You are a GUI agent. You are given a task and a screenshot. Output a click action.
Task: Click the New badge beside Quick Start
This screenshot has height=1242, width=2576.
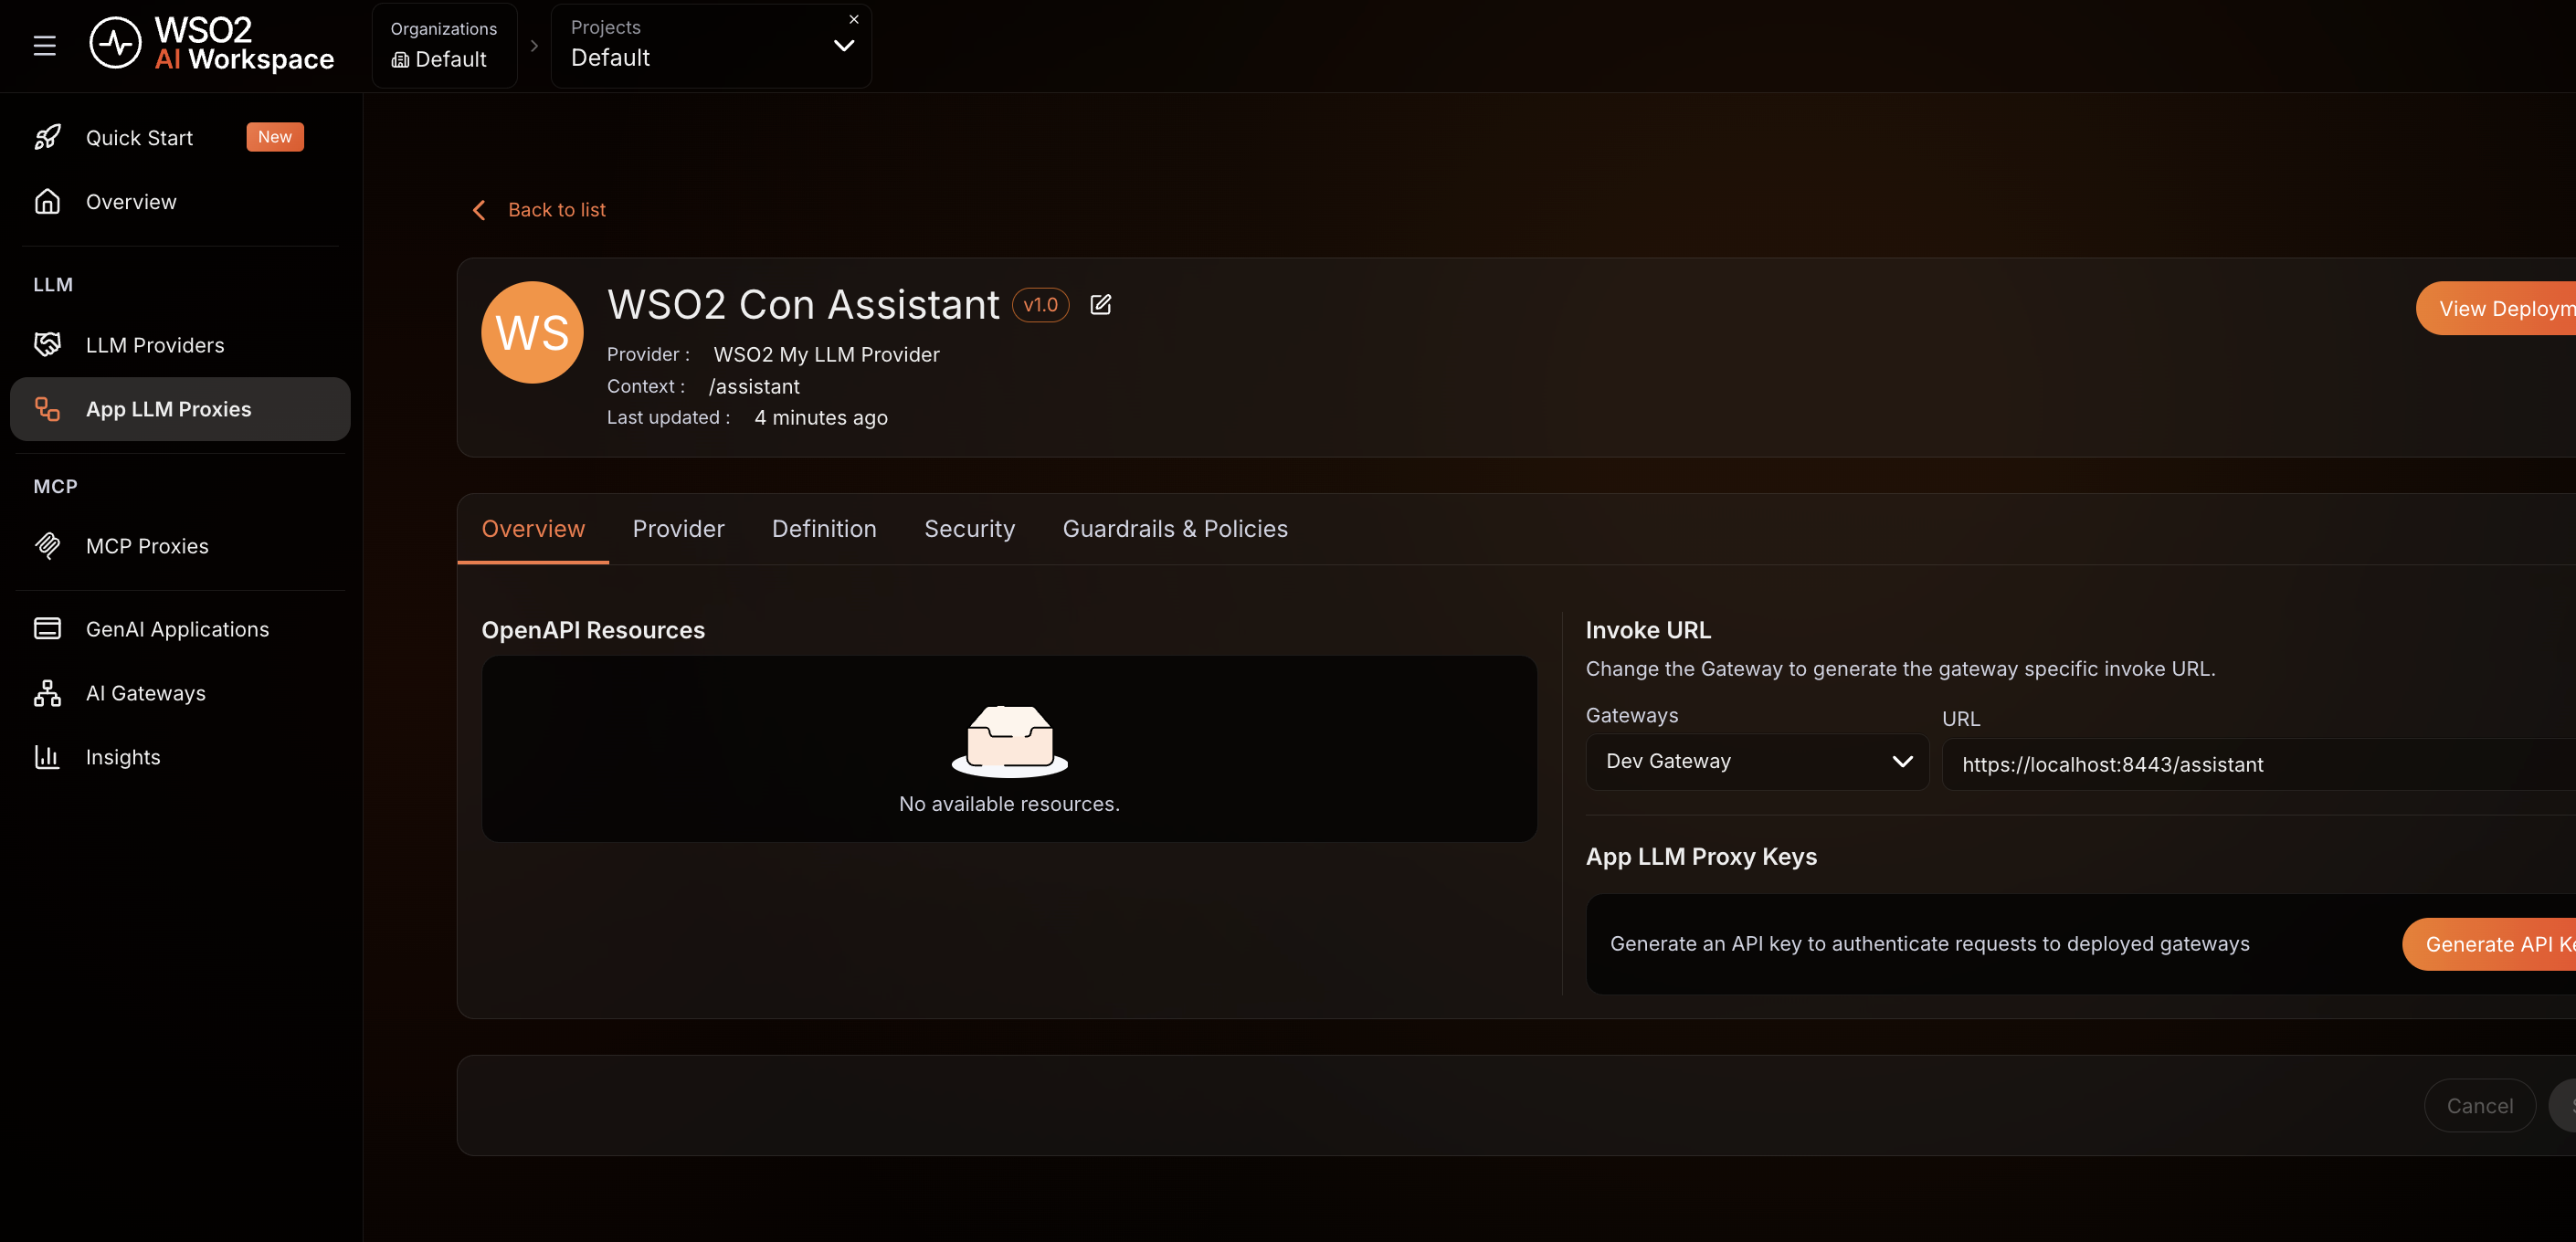(x=275, y=137)
